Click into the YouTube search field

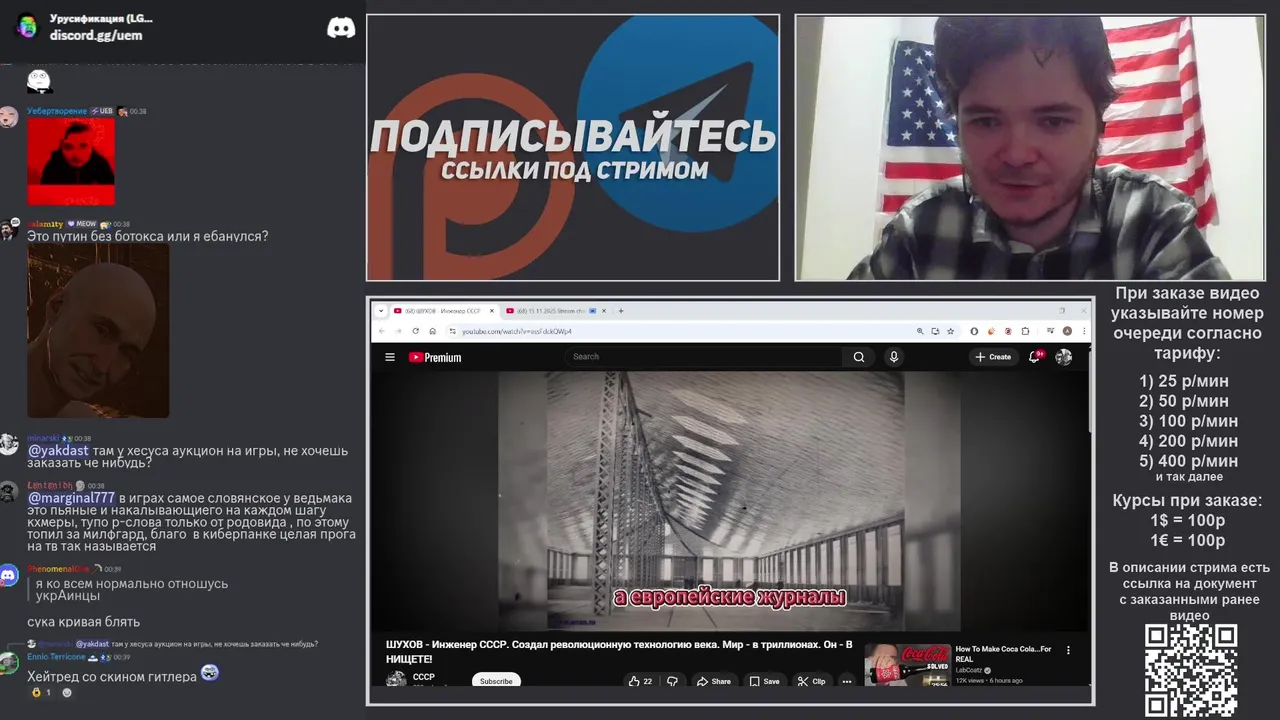click(705, 357)
